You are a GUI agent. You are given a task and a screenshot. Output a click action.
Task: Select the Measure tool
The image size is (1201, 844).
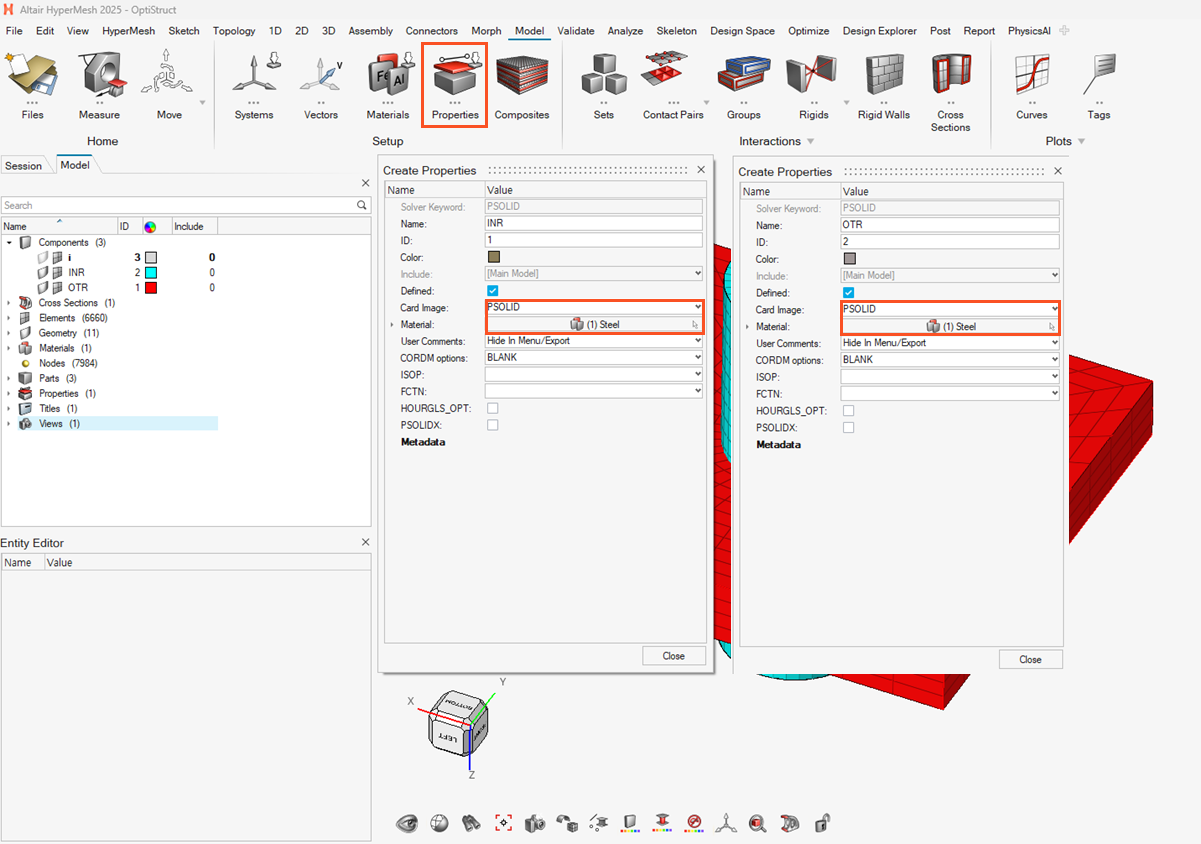click(99, 87)
